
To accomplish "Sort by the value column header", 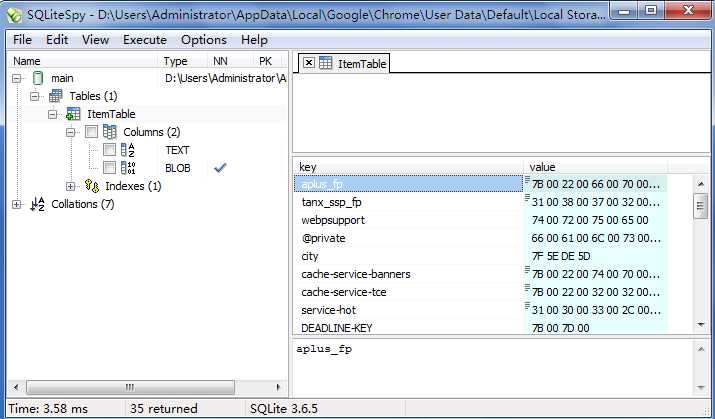I will (596, 167).
